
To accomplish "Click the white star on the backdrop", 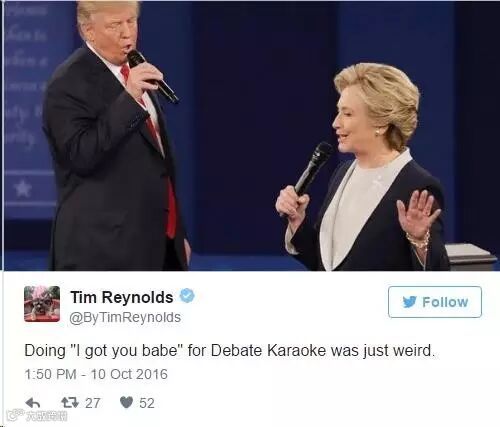I will [x=22, y=188].
